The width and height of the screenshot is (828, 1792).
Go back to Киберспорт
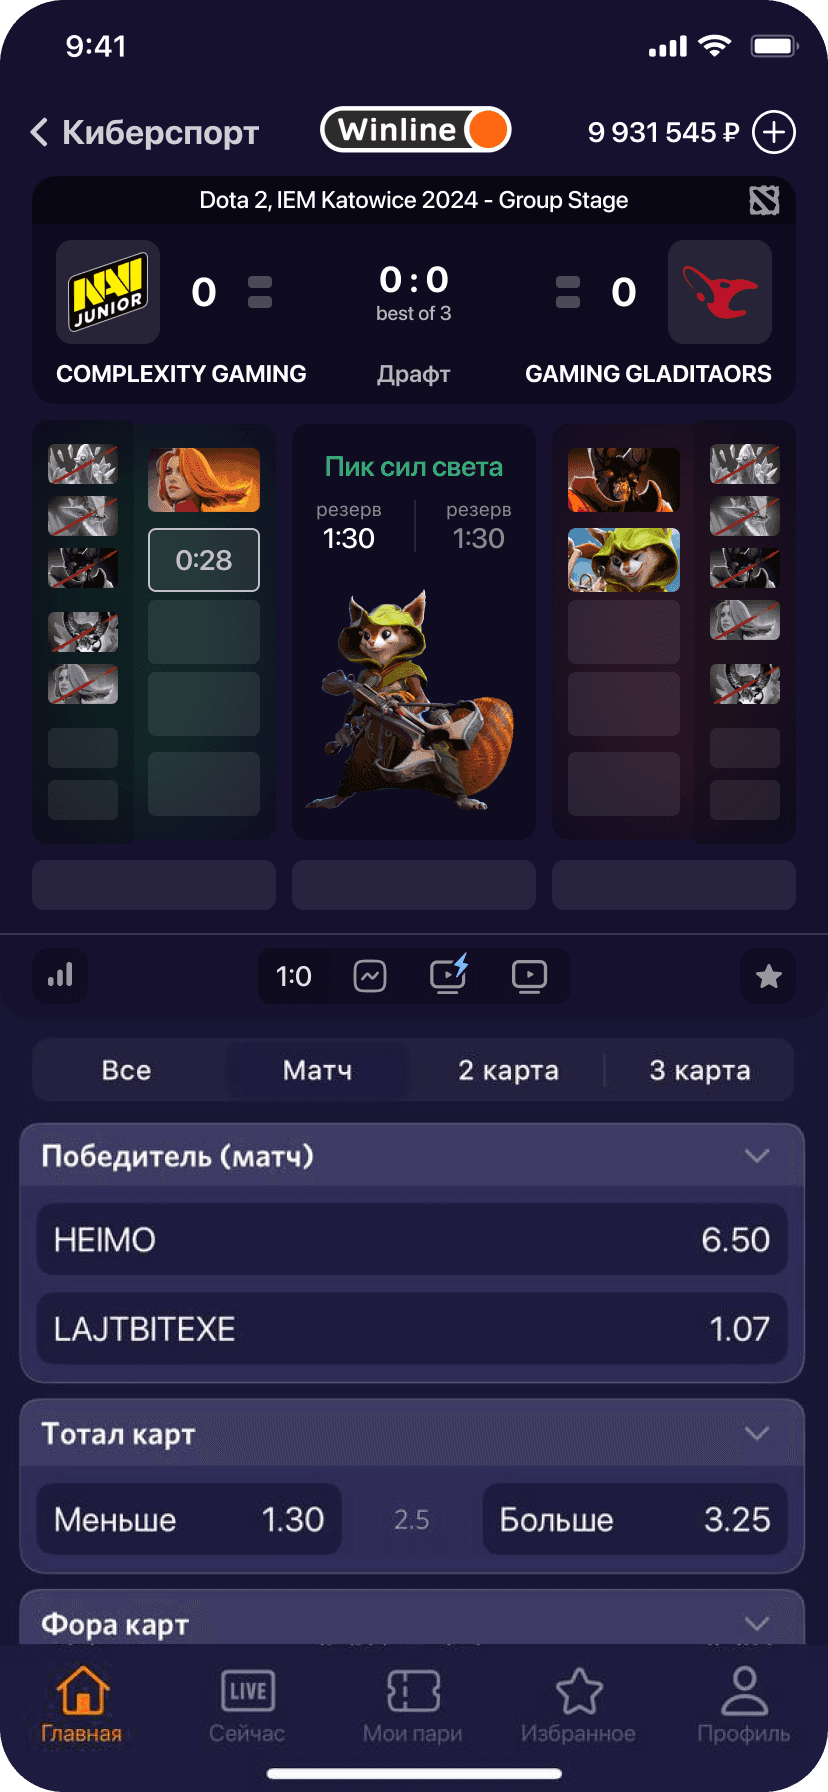[145, 132]
